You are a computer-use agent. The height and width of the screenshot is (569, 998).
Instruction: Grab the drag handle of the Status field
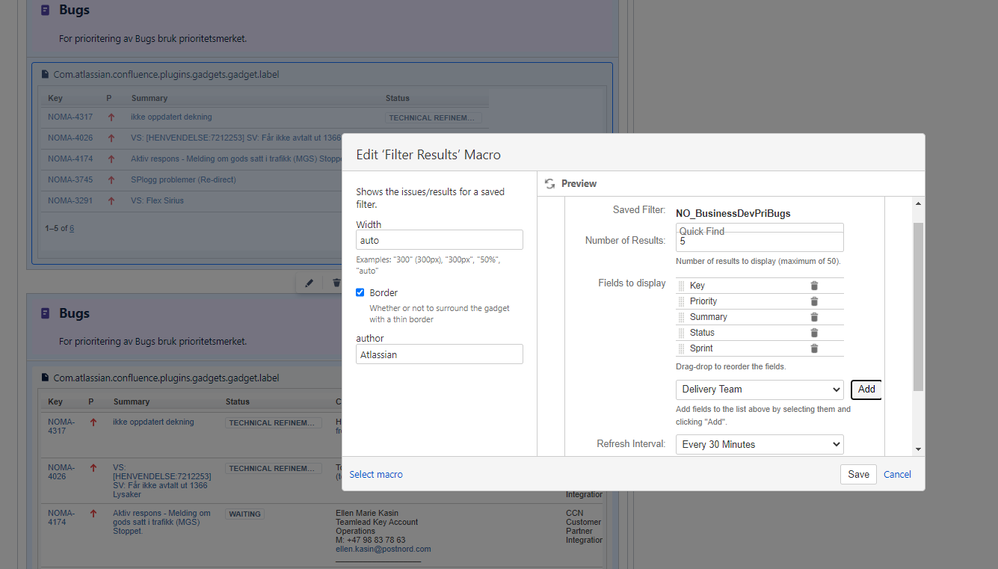[x=682, y=332]
